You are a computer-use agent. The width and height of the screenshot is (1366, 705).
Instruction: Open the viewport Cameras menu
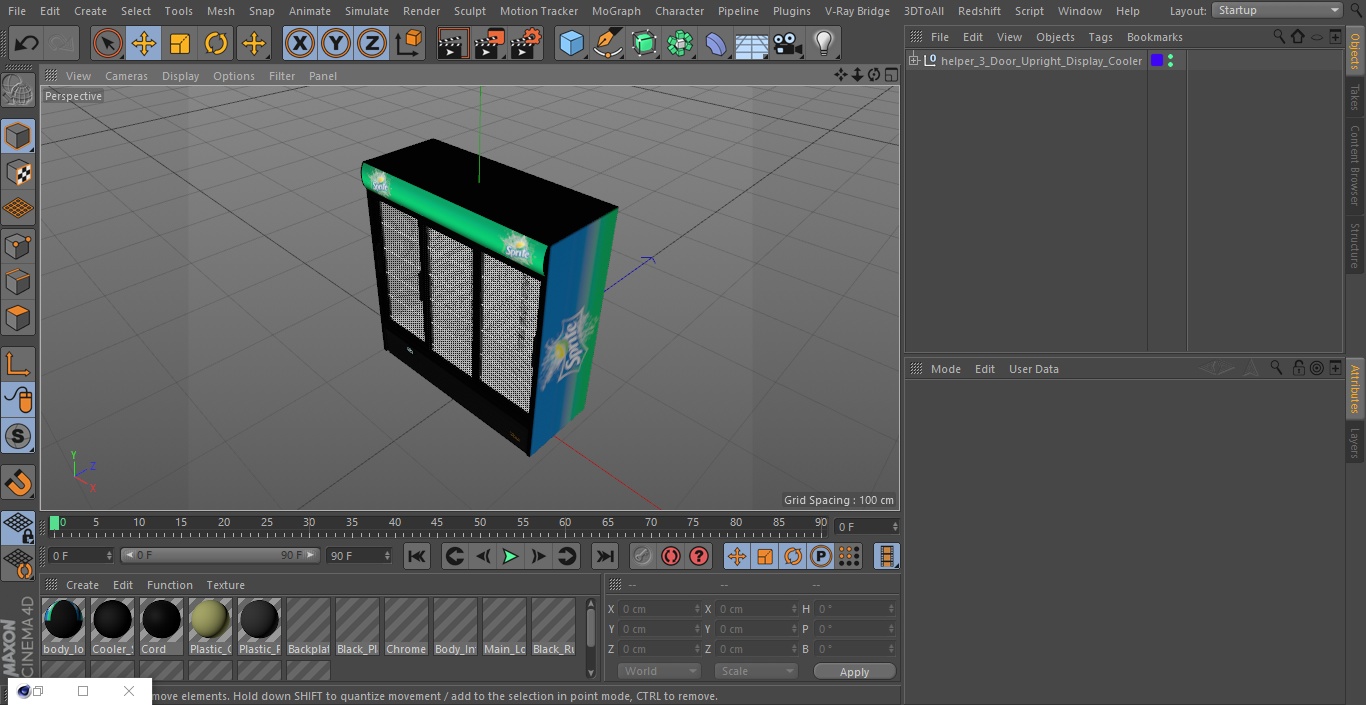tap(126, 76)
